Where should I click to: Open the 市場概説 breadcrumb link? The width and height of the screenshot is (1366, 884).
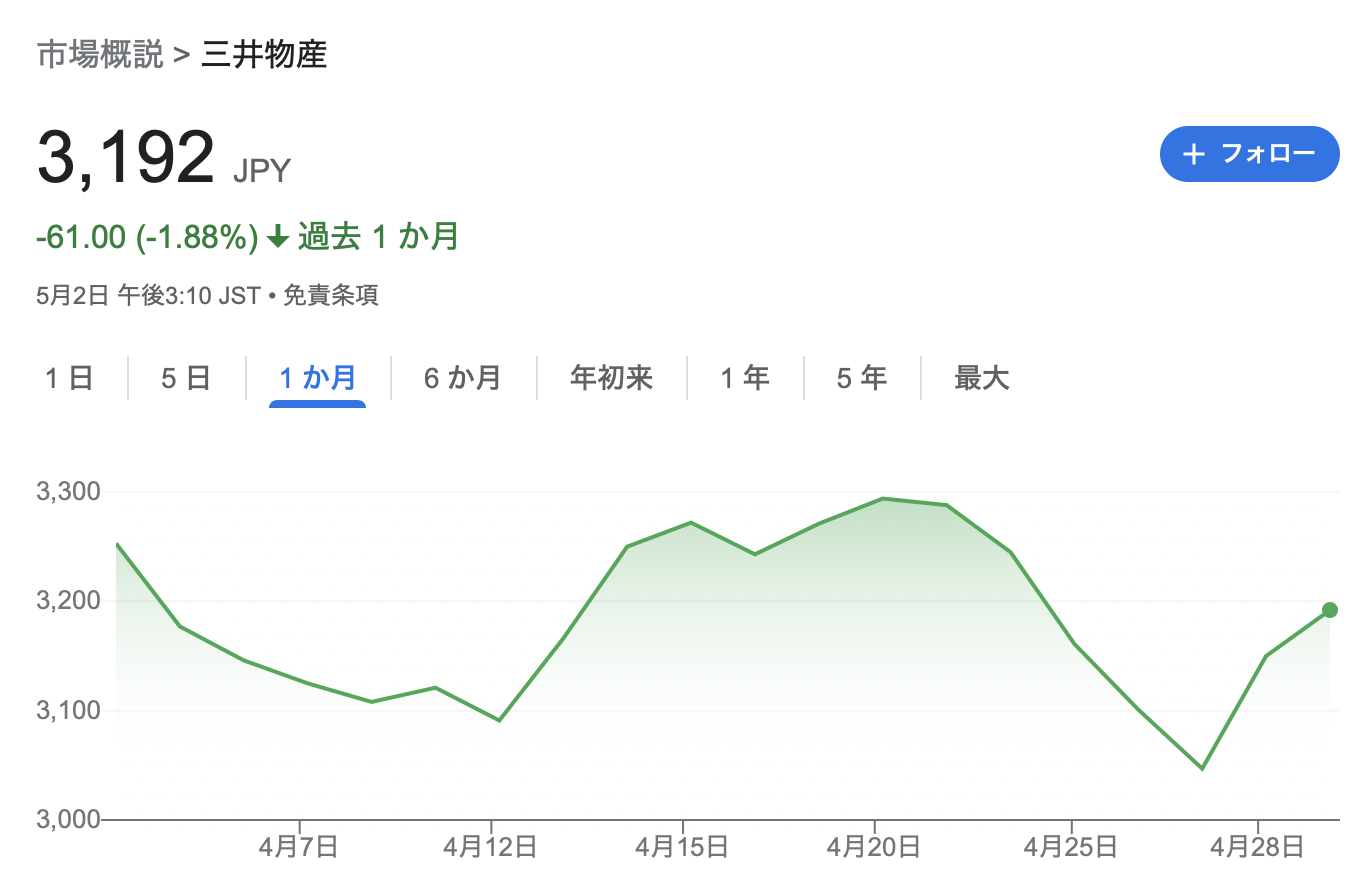tap(100, 55)
